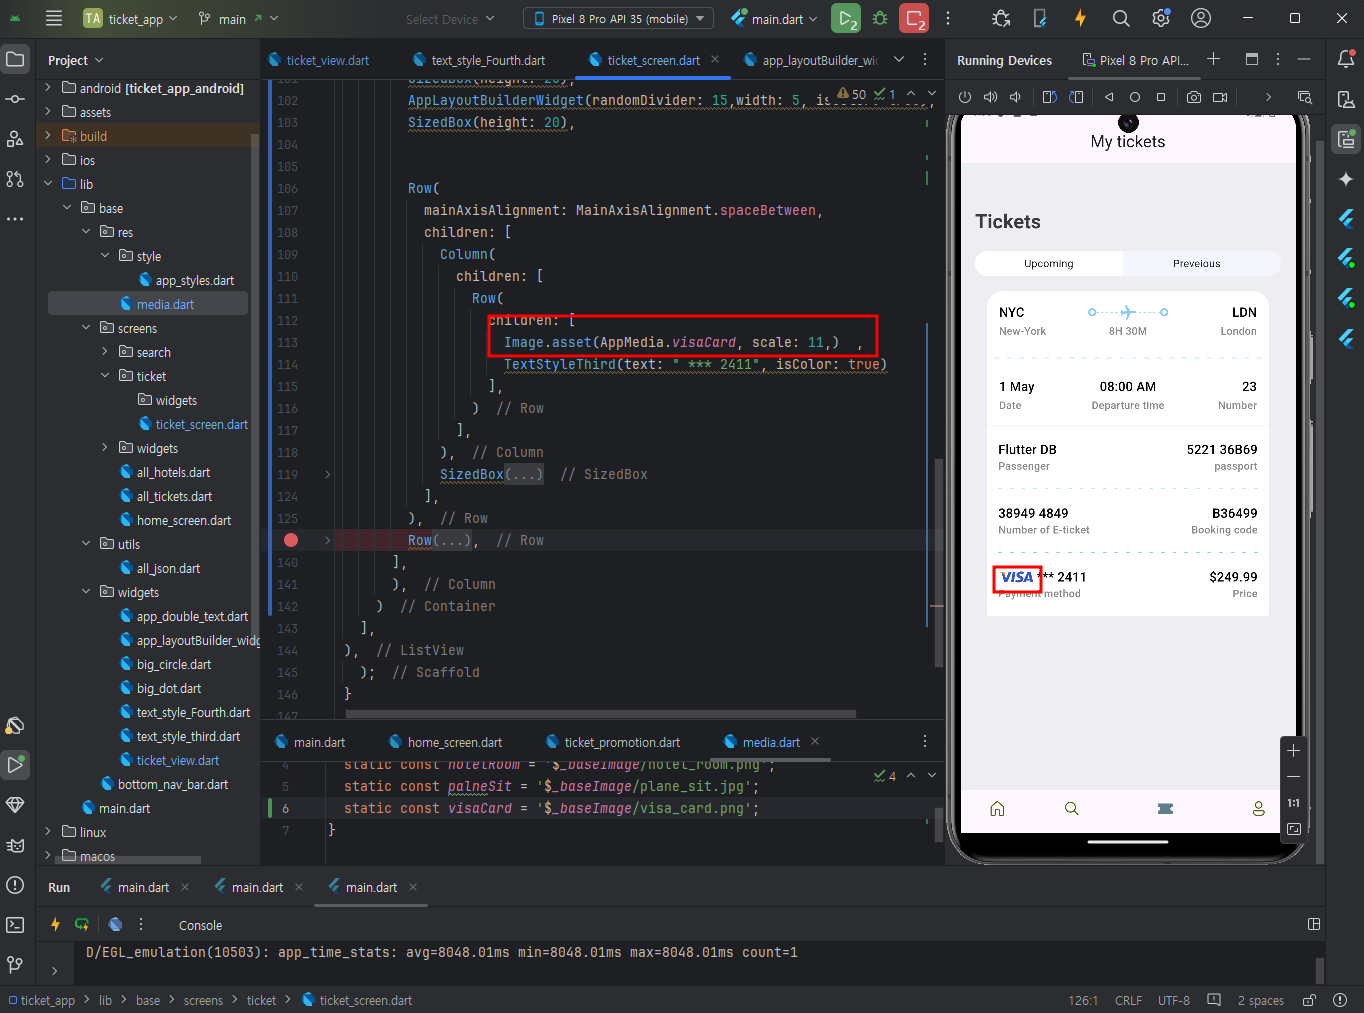Raise emulator volume with speaker icon
The image size is (1364, 1013).
click(990, 97)
